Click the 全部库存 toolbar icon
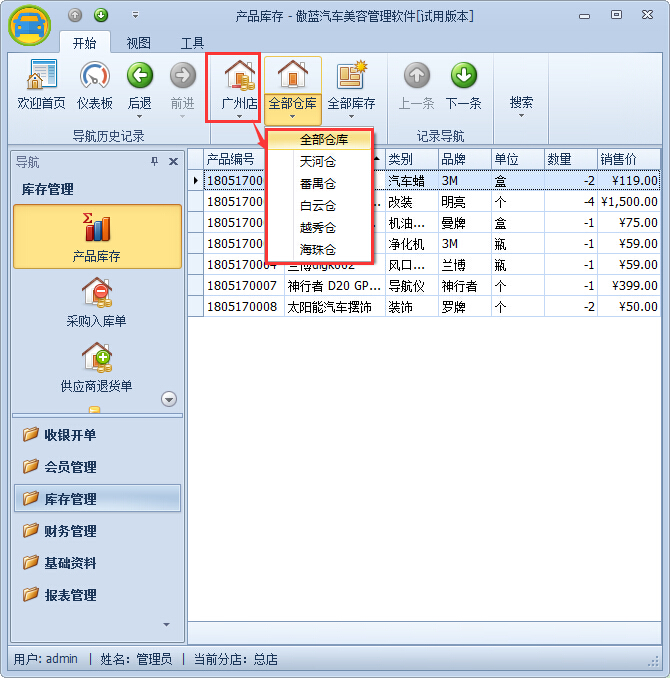The image size is (670, 678). 351,76
